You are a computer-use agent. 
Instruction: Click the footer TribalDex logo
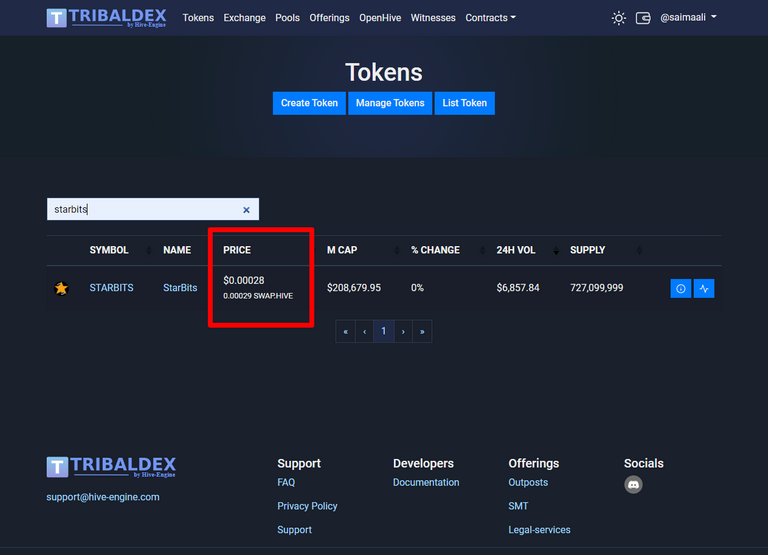tap(111, 467)
